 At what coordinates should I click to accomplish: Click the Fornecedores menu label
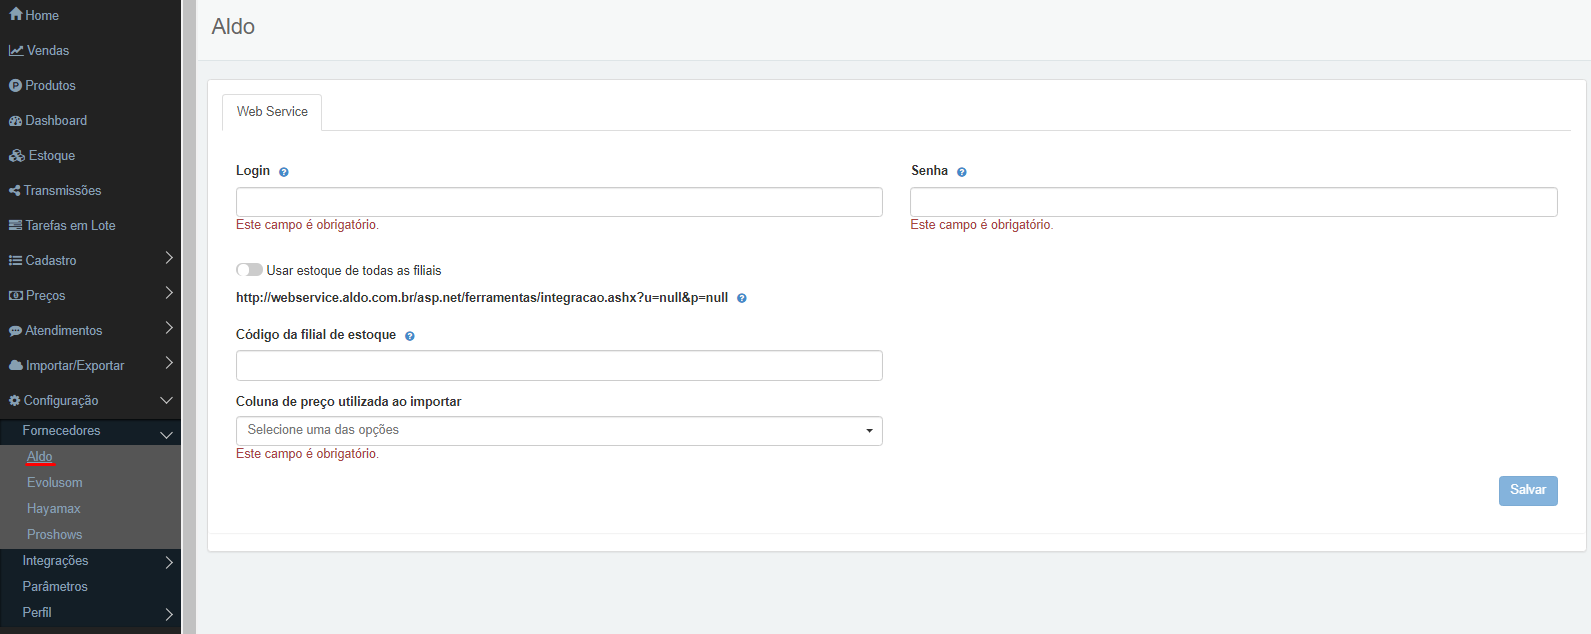[x=61, y=431]
